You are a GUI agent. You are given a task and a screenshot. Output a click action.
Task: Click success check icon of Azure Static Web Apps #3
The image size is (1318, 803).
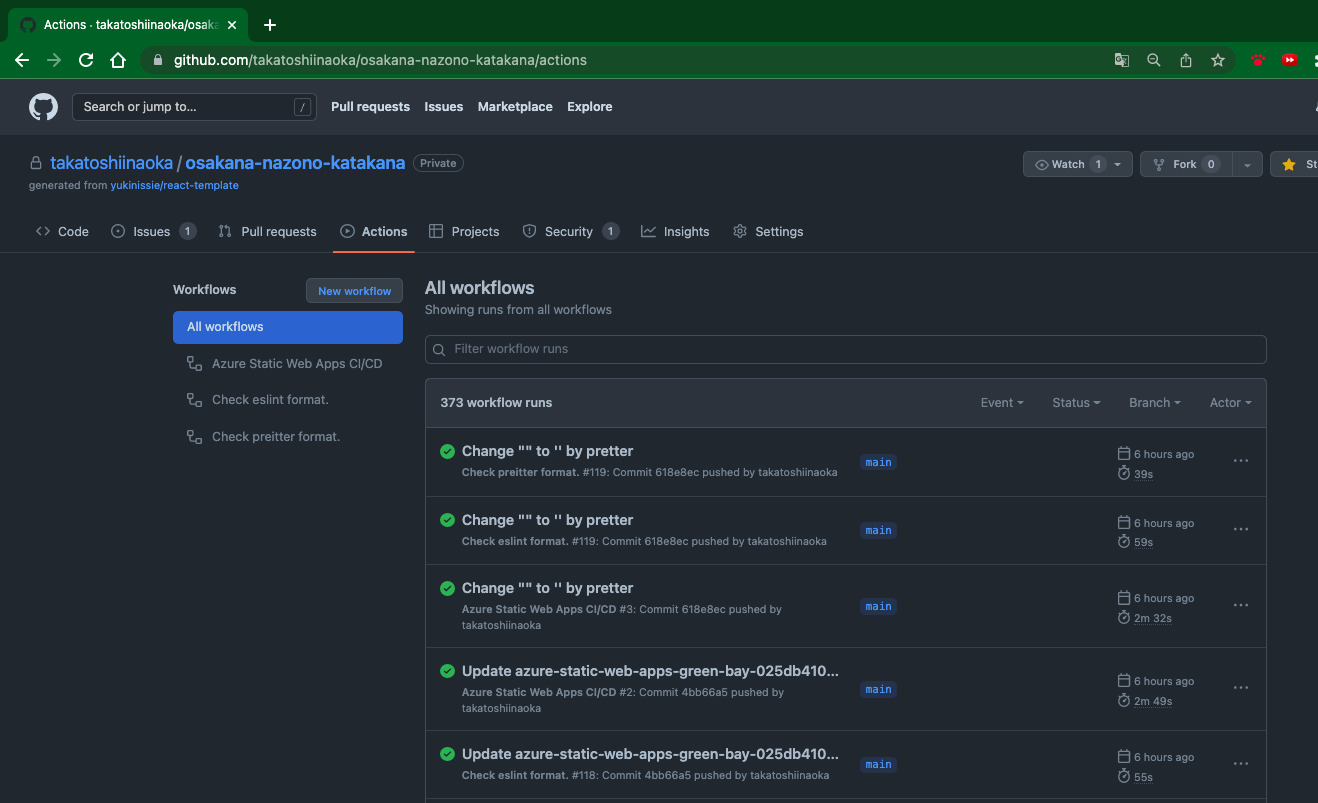(x=448, y=588)
